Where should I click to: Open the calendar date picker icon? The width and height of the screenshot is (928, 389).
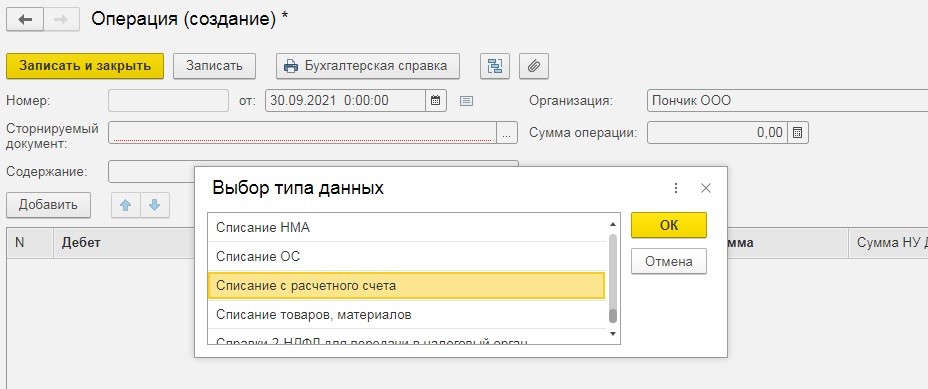pyautogui.click(x=436, y=101)
